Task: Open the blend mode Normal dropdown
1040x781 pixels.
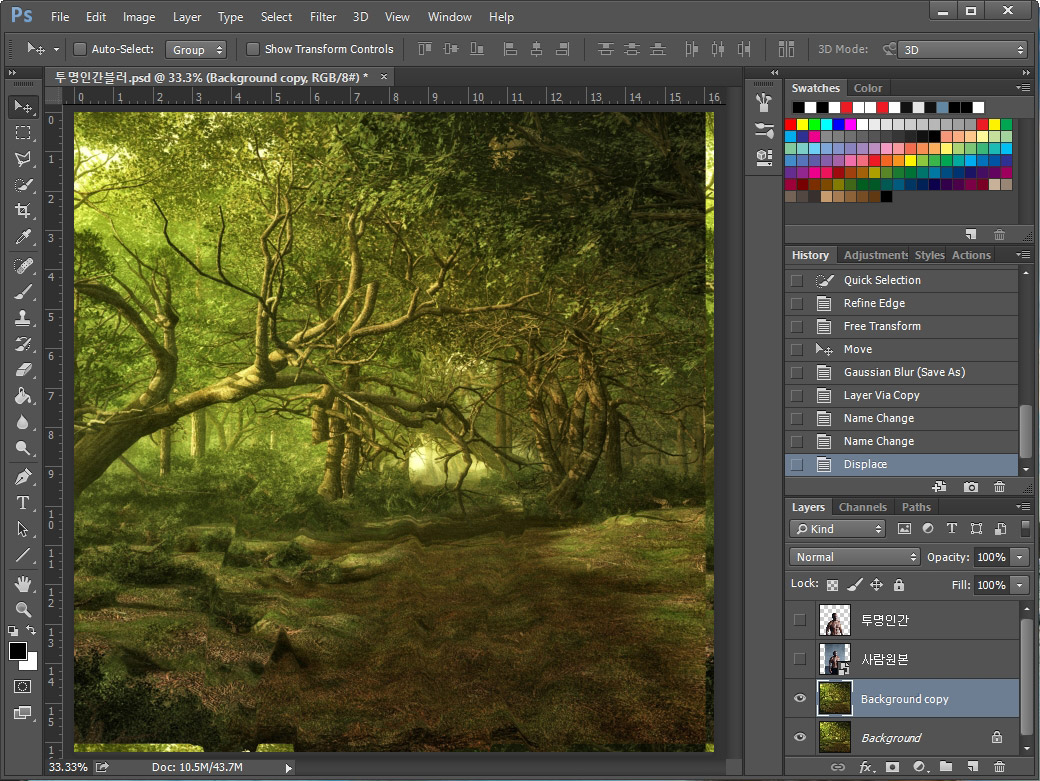Action: 855,557
